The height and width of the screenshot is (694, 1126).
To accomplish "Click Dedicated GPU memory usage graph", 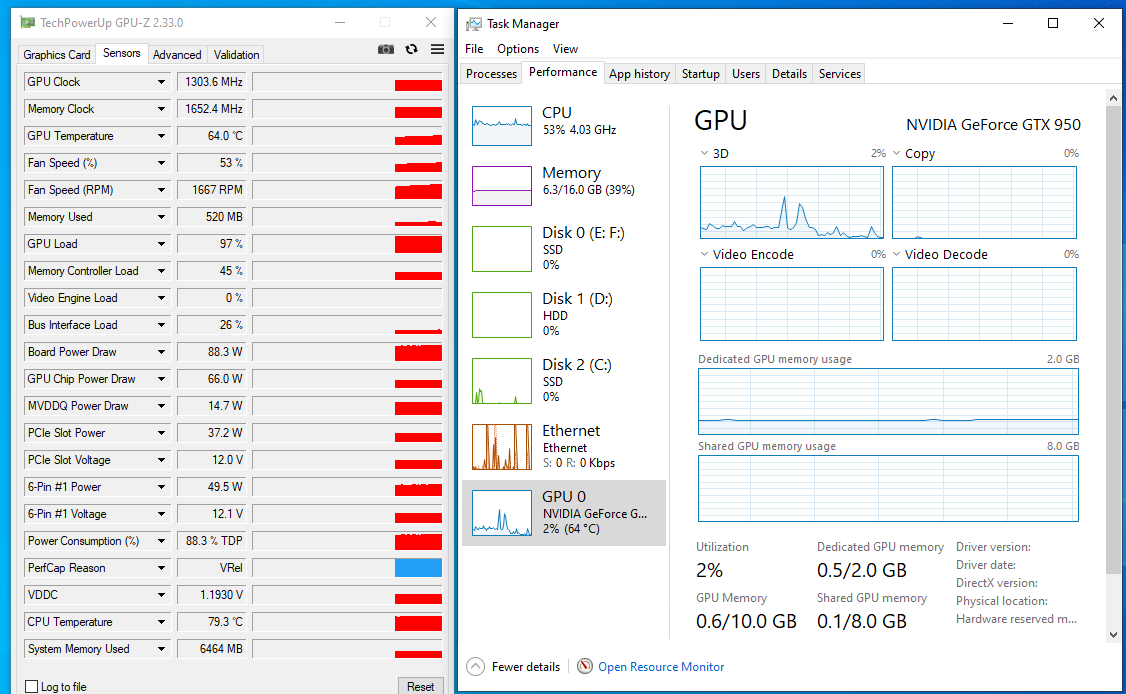I will point(888,402).
